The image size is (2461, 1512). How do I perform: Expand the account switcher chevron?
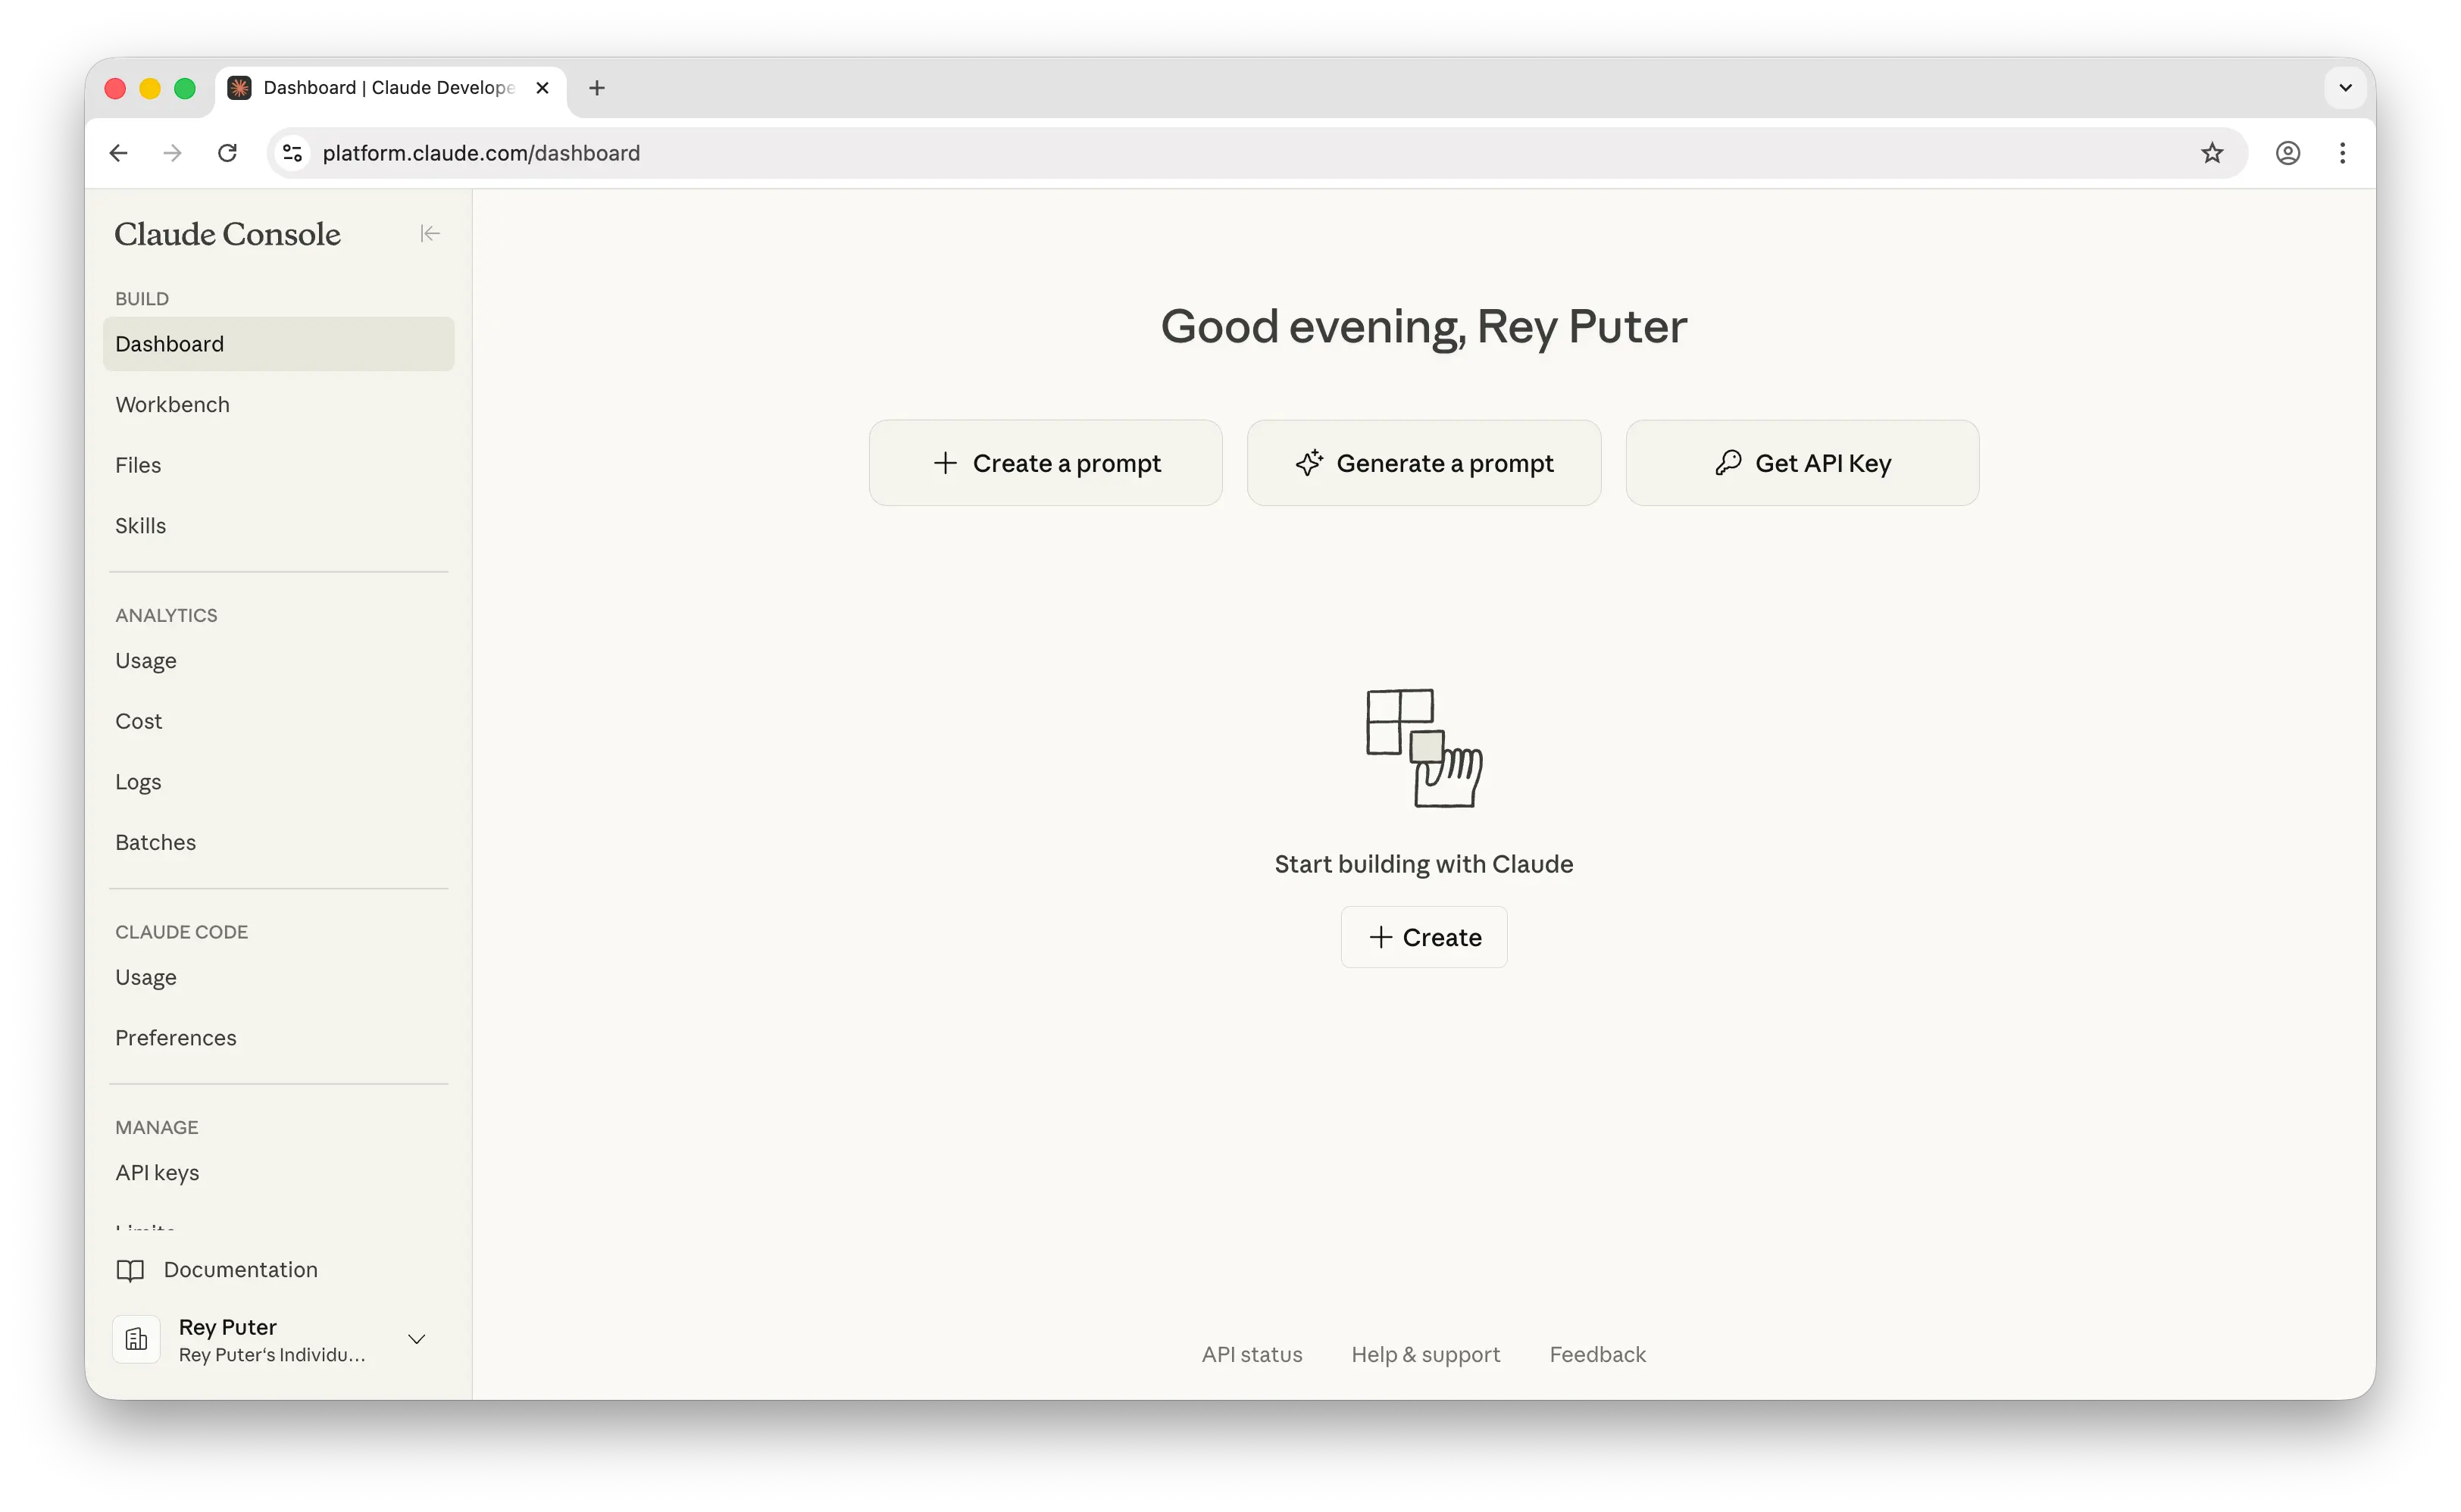pyautogui.click(x=417, y=1339)
